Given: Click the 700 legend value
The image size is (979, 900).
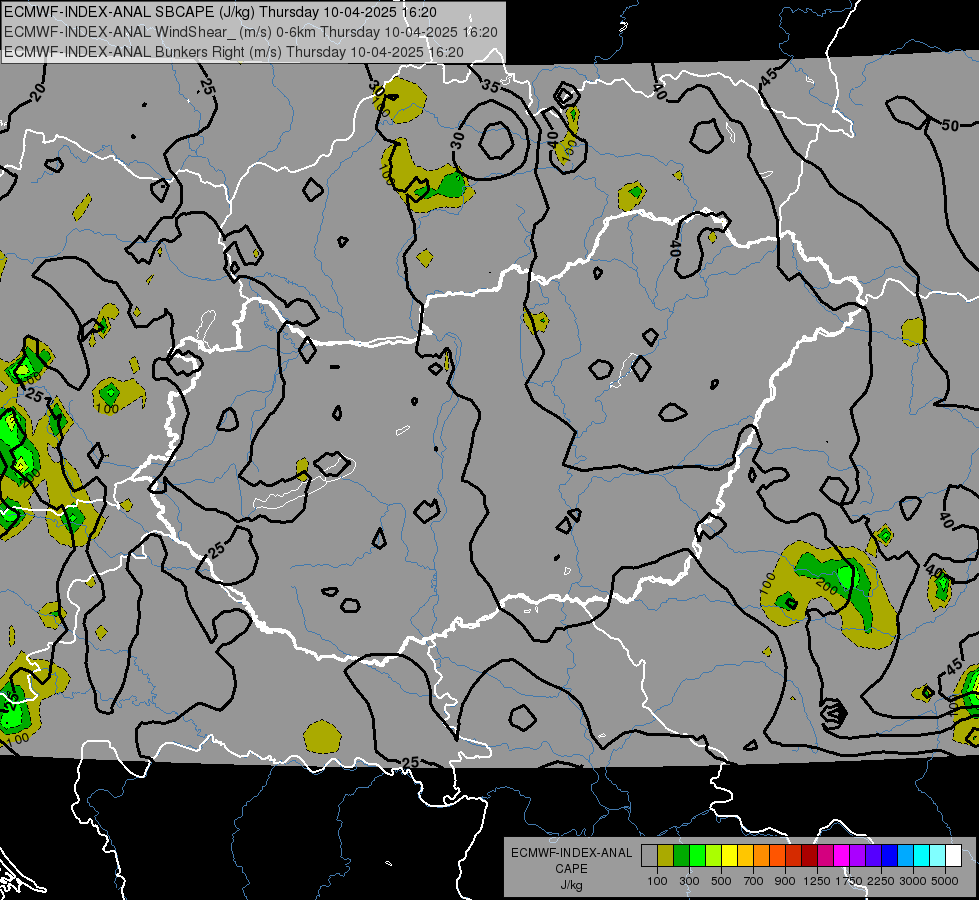Looking at the screenshot, I should 754,881.
